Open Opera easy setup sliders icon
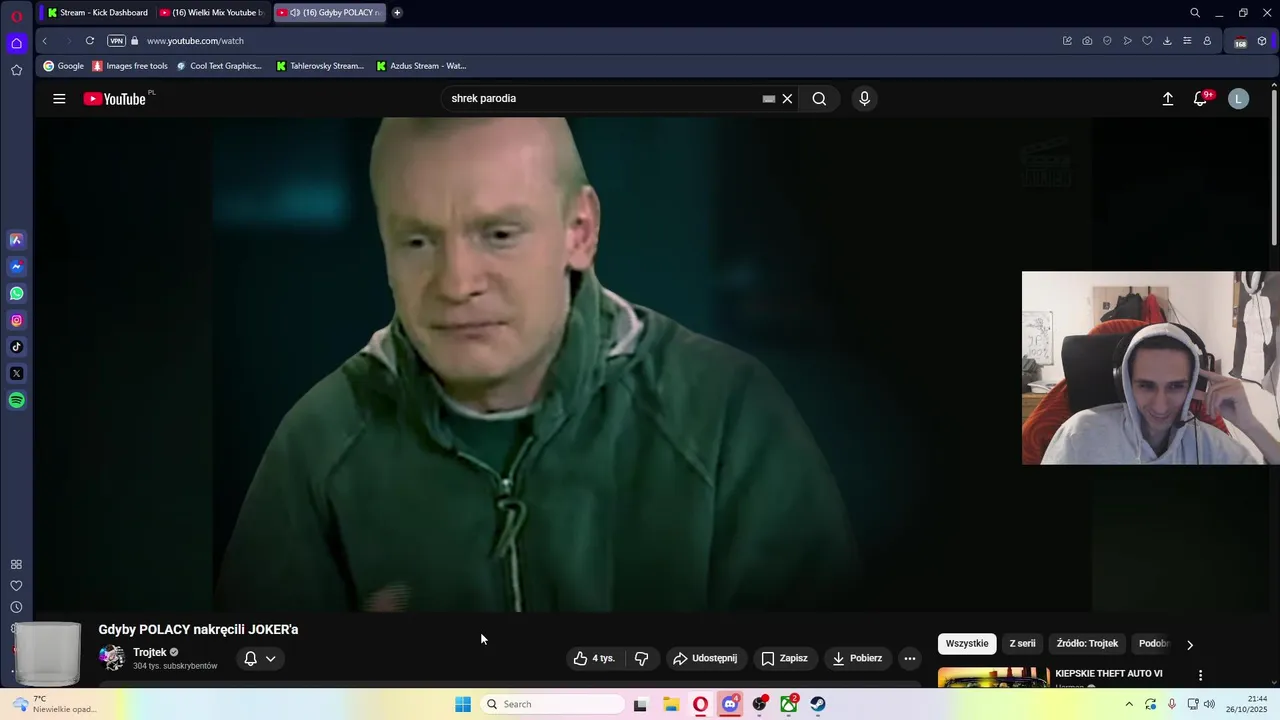Screen dimensions: 1280x720 point(1187,41)
